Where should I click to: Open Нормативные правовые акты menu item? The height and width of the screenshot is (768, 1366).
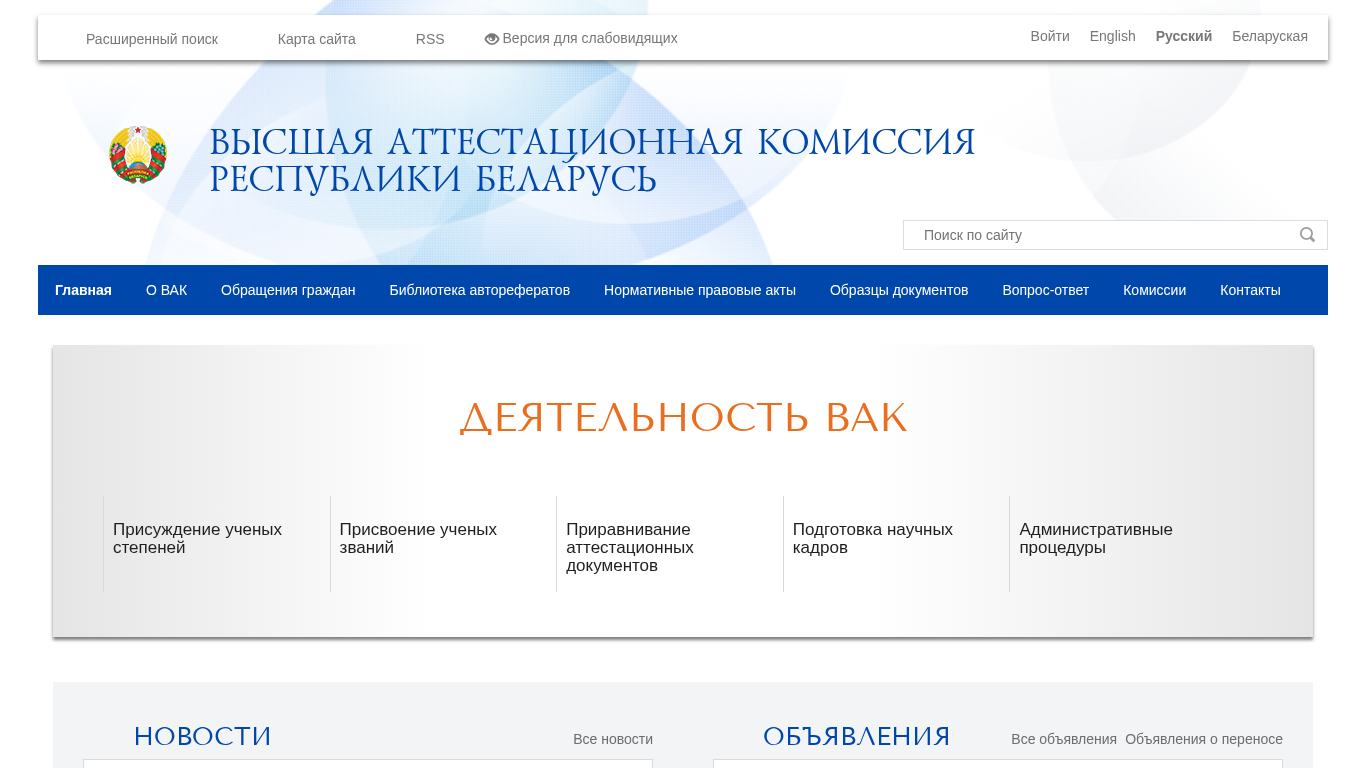(x=700, y=290)
